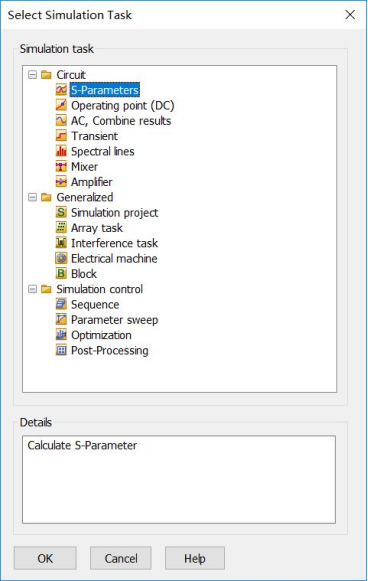Click the Operating point (DC) icon
Image resolution: width=368 pixels, height=581 pixels.
point(61,105)
